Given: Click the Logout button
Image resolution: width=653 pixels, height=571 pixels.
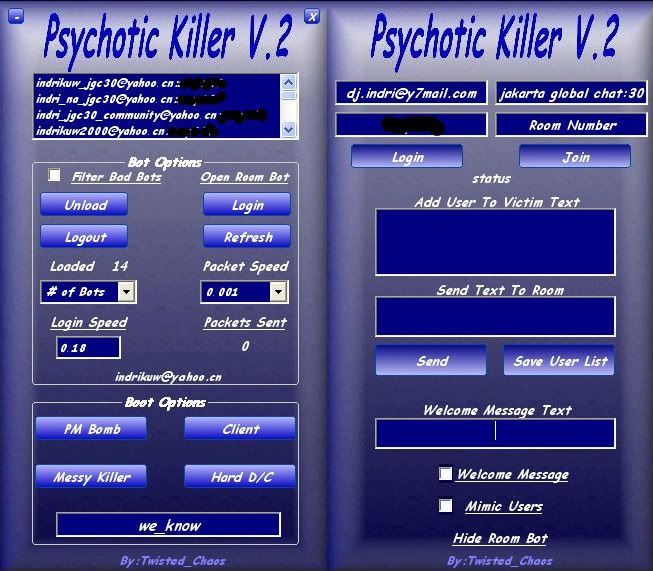Looking at the screenshot, I should 84,237.
